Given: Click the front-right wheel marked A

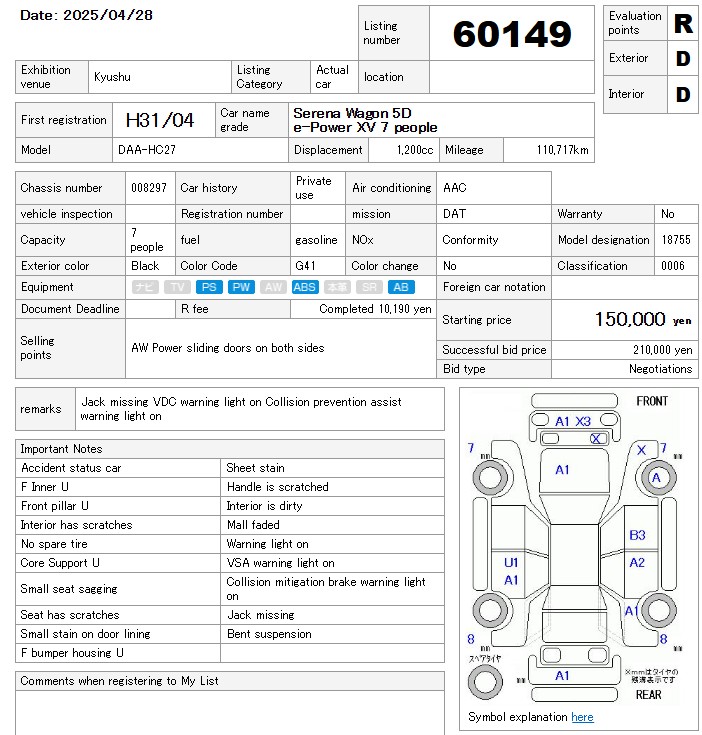Looking at the screenshot, I should pyautogui.click(x=658, y=478).
